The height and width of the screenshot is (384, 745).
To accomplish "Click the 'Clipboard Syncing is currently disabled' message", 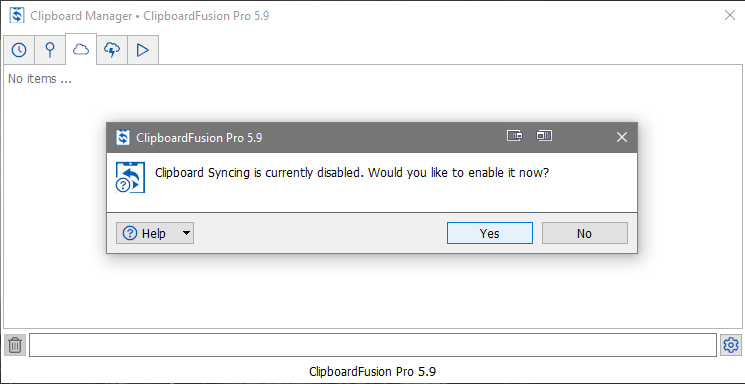I will pos(352,173).
